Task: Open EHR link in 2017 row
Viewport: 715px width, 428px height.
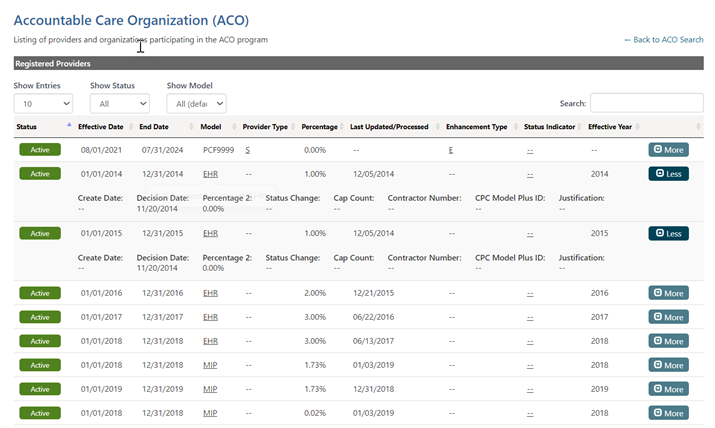Action: coord(210,317)
